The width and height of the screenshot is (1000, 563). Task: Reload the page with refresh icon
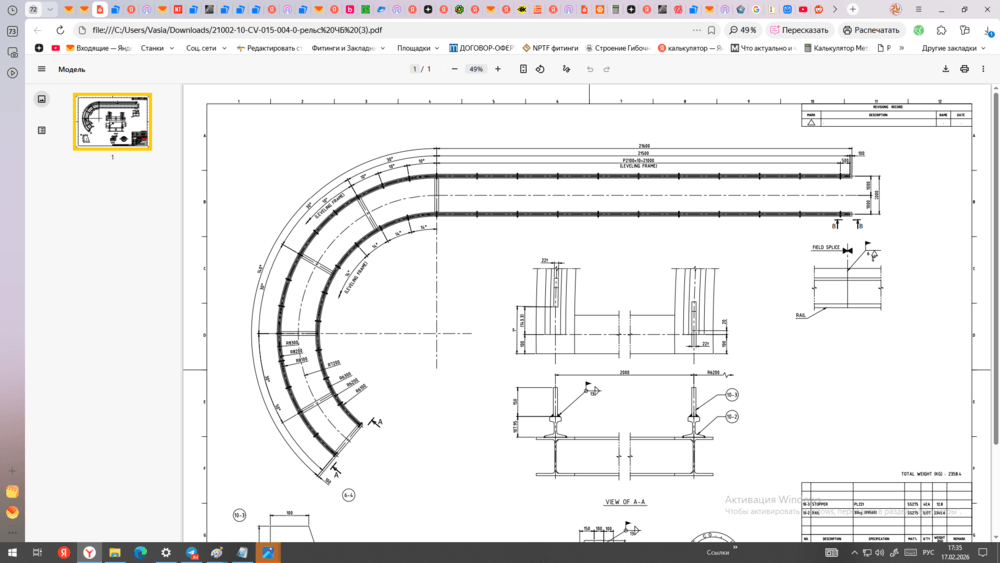[60, 30]
